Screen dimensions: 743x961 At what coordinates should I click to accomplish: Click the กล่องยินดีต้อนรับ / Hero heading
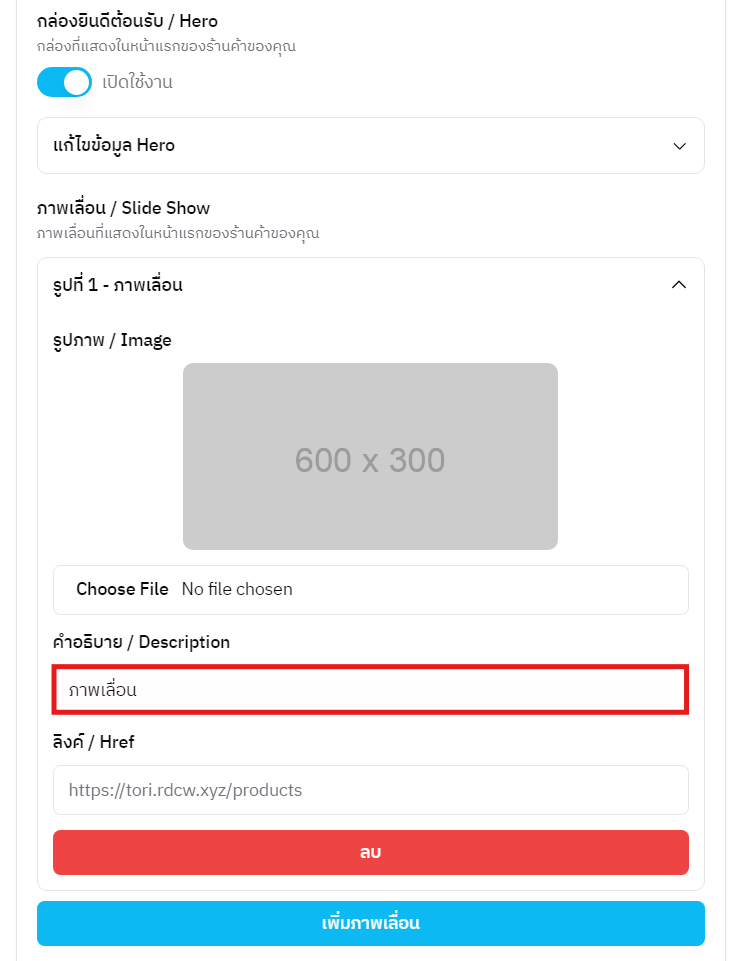[x=127, y=21]
